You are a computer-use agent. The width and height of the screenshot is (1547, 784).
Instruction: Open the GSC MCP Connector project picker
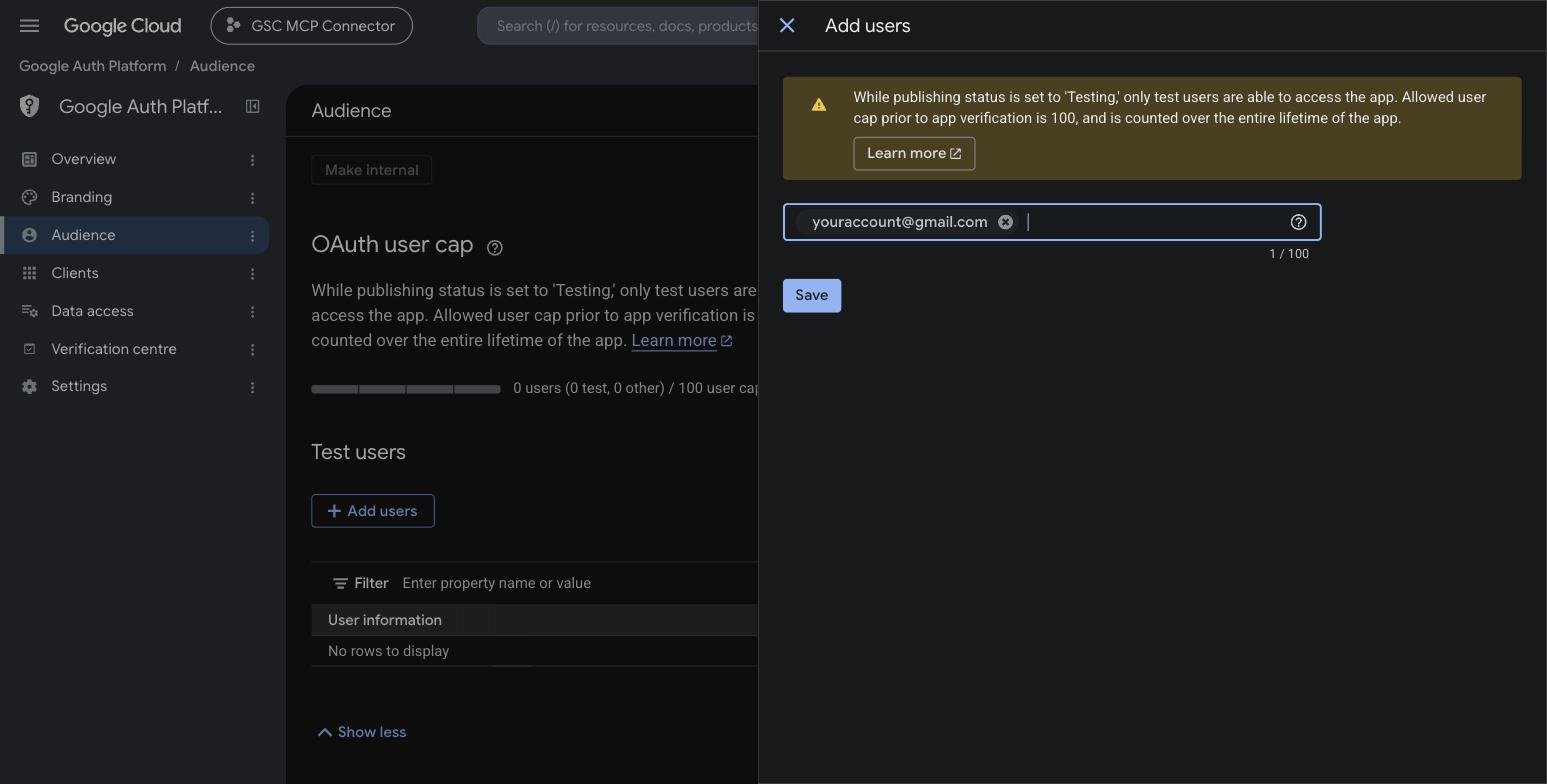click(311, 26)
